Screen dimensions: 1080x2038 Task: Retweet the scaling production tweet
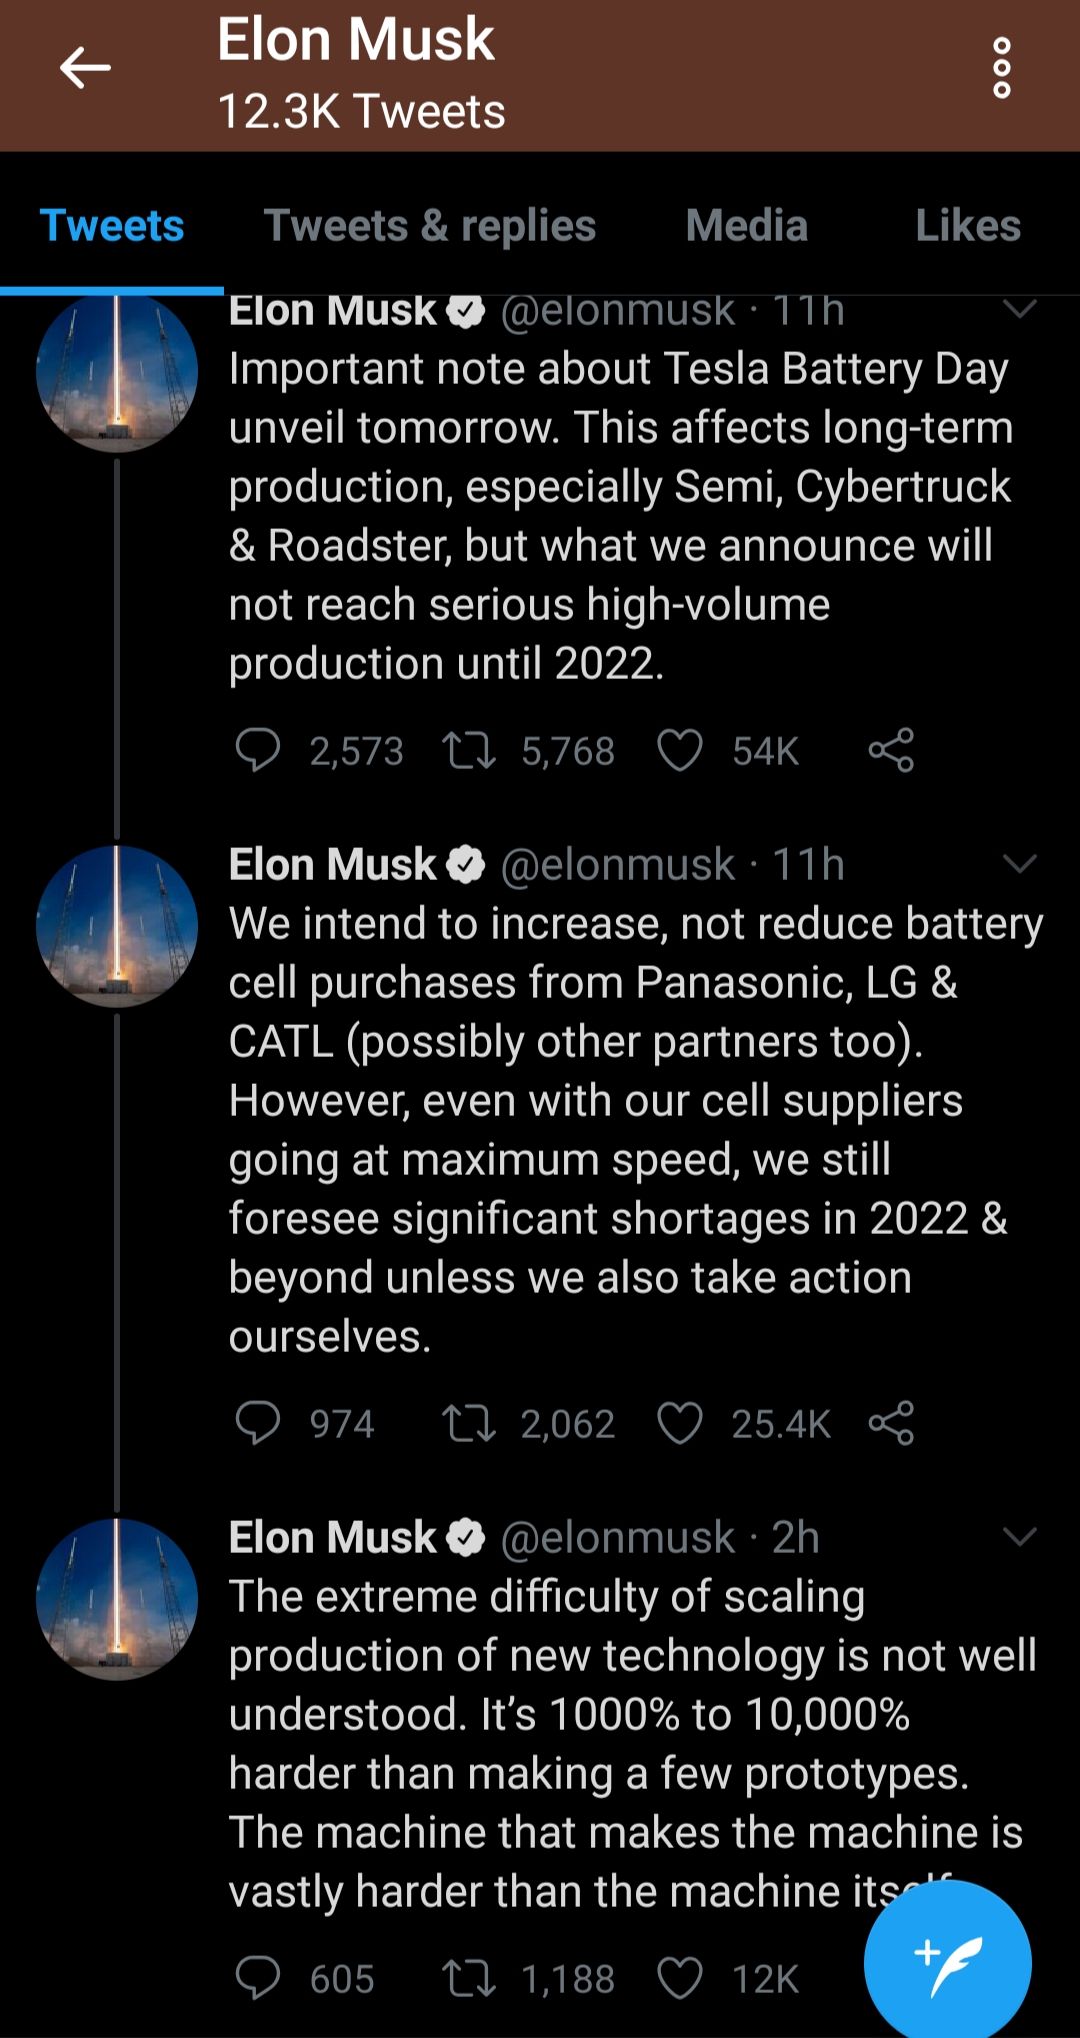469,1978
